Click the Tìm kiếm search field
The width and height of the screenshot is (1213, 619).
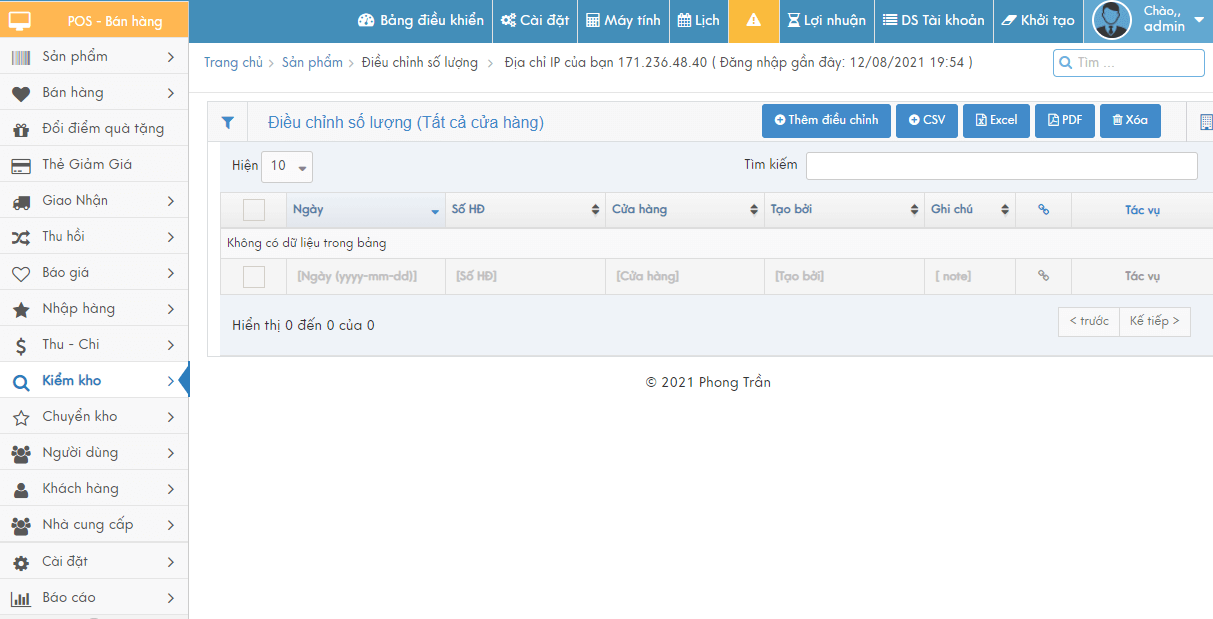tap(1001, 166)
